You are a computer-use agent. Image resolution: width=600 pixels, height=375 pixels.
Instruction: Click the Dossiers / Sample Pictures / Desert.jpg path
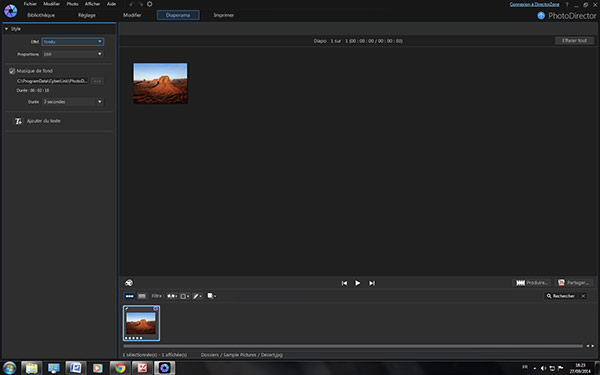[241, 355]
